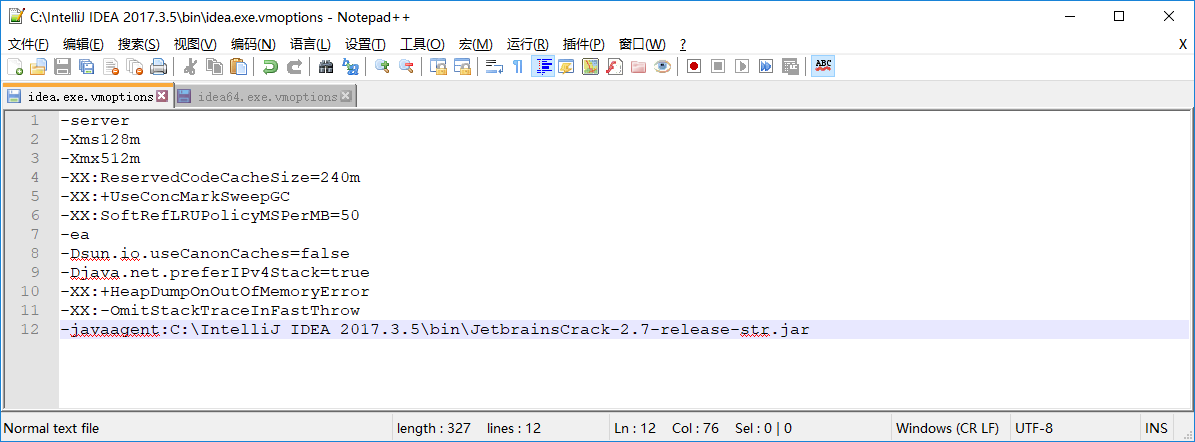Open the 语言(L) menu
The image size is (1195, 442).
(x=310, y=44)
